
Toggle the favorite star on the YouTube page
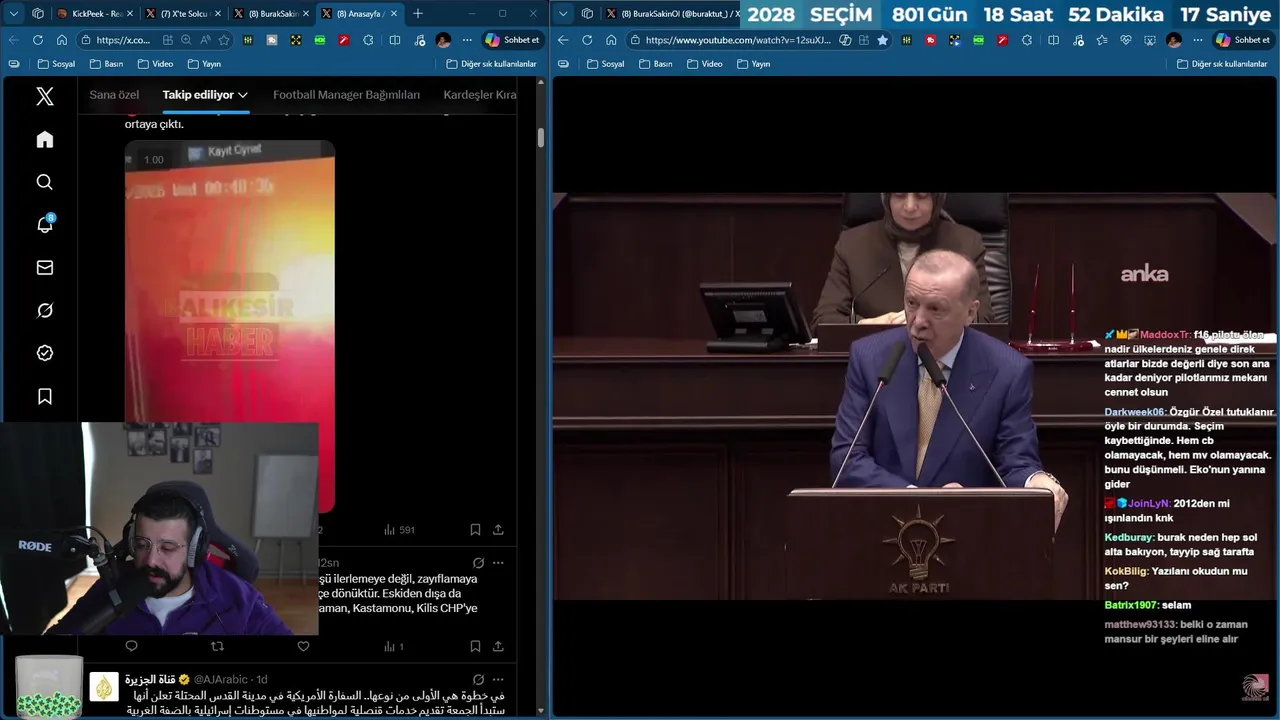(x=882, y=40)
